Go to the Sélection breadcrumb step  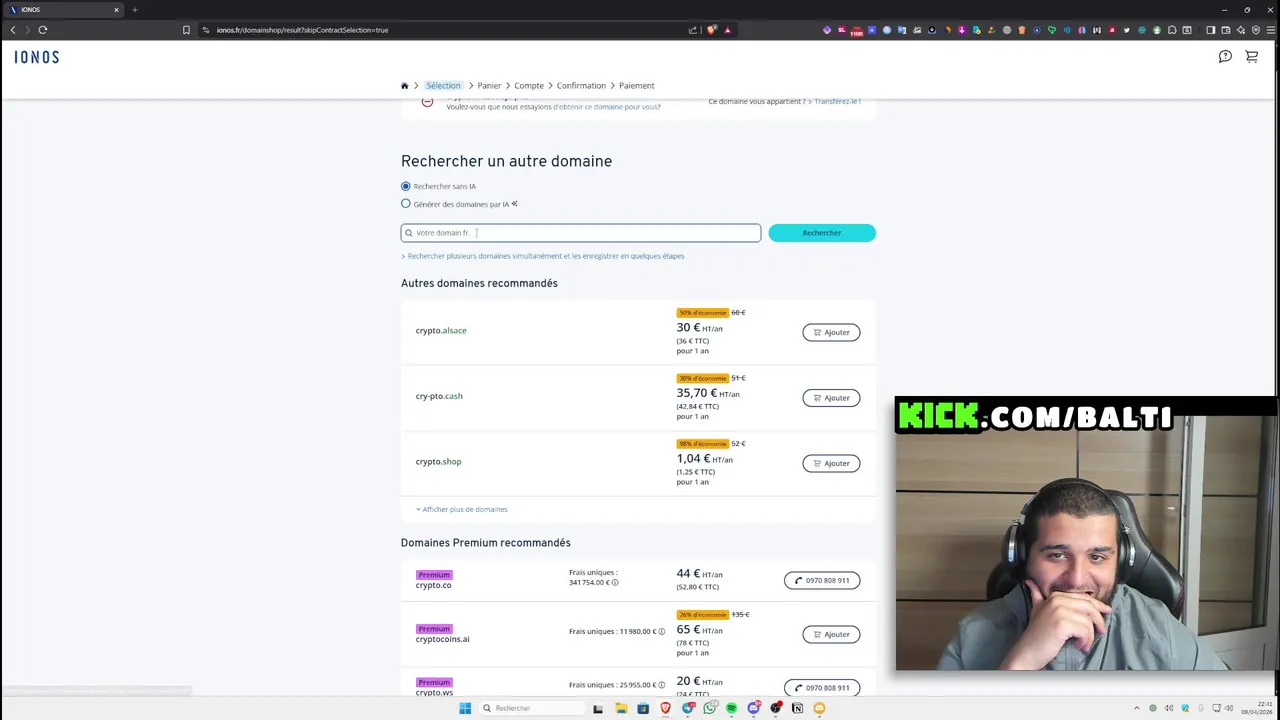[443, 86]
